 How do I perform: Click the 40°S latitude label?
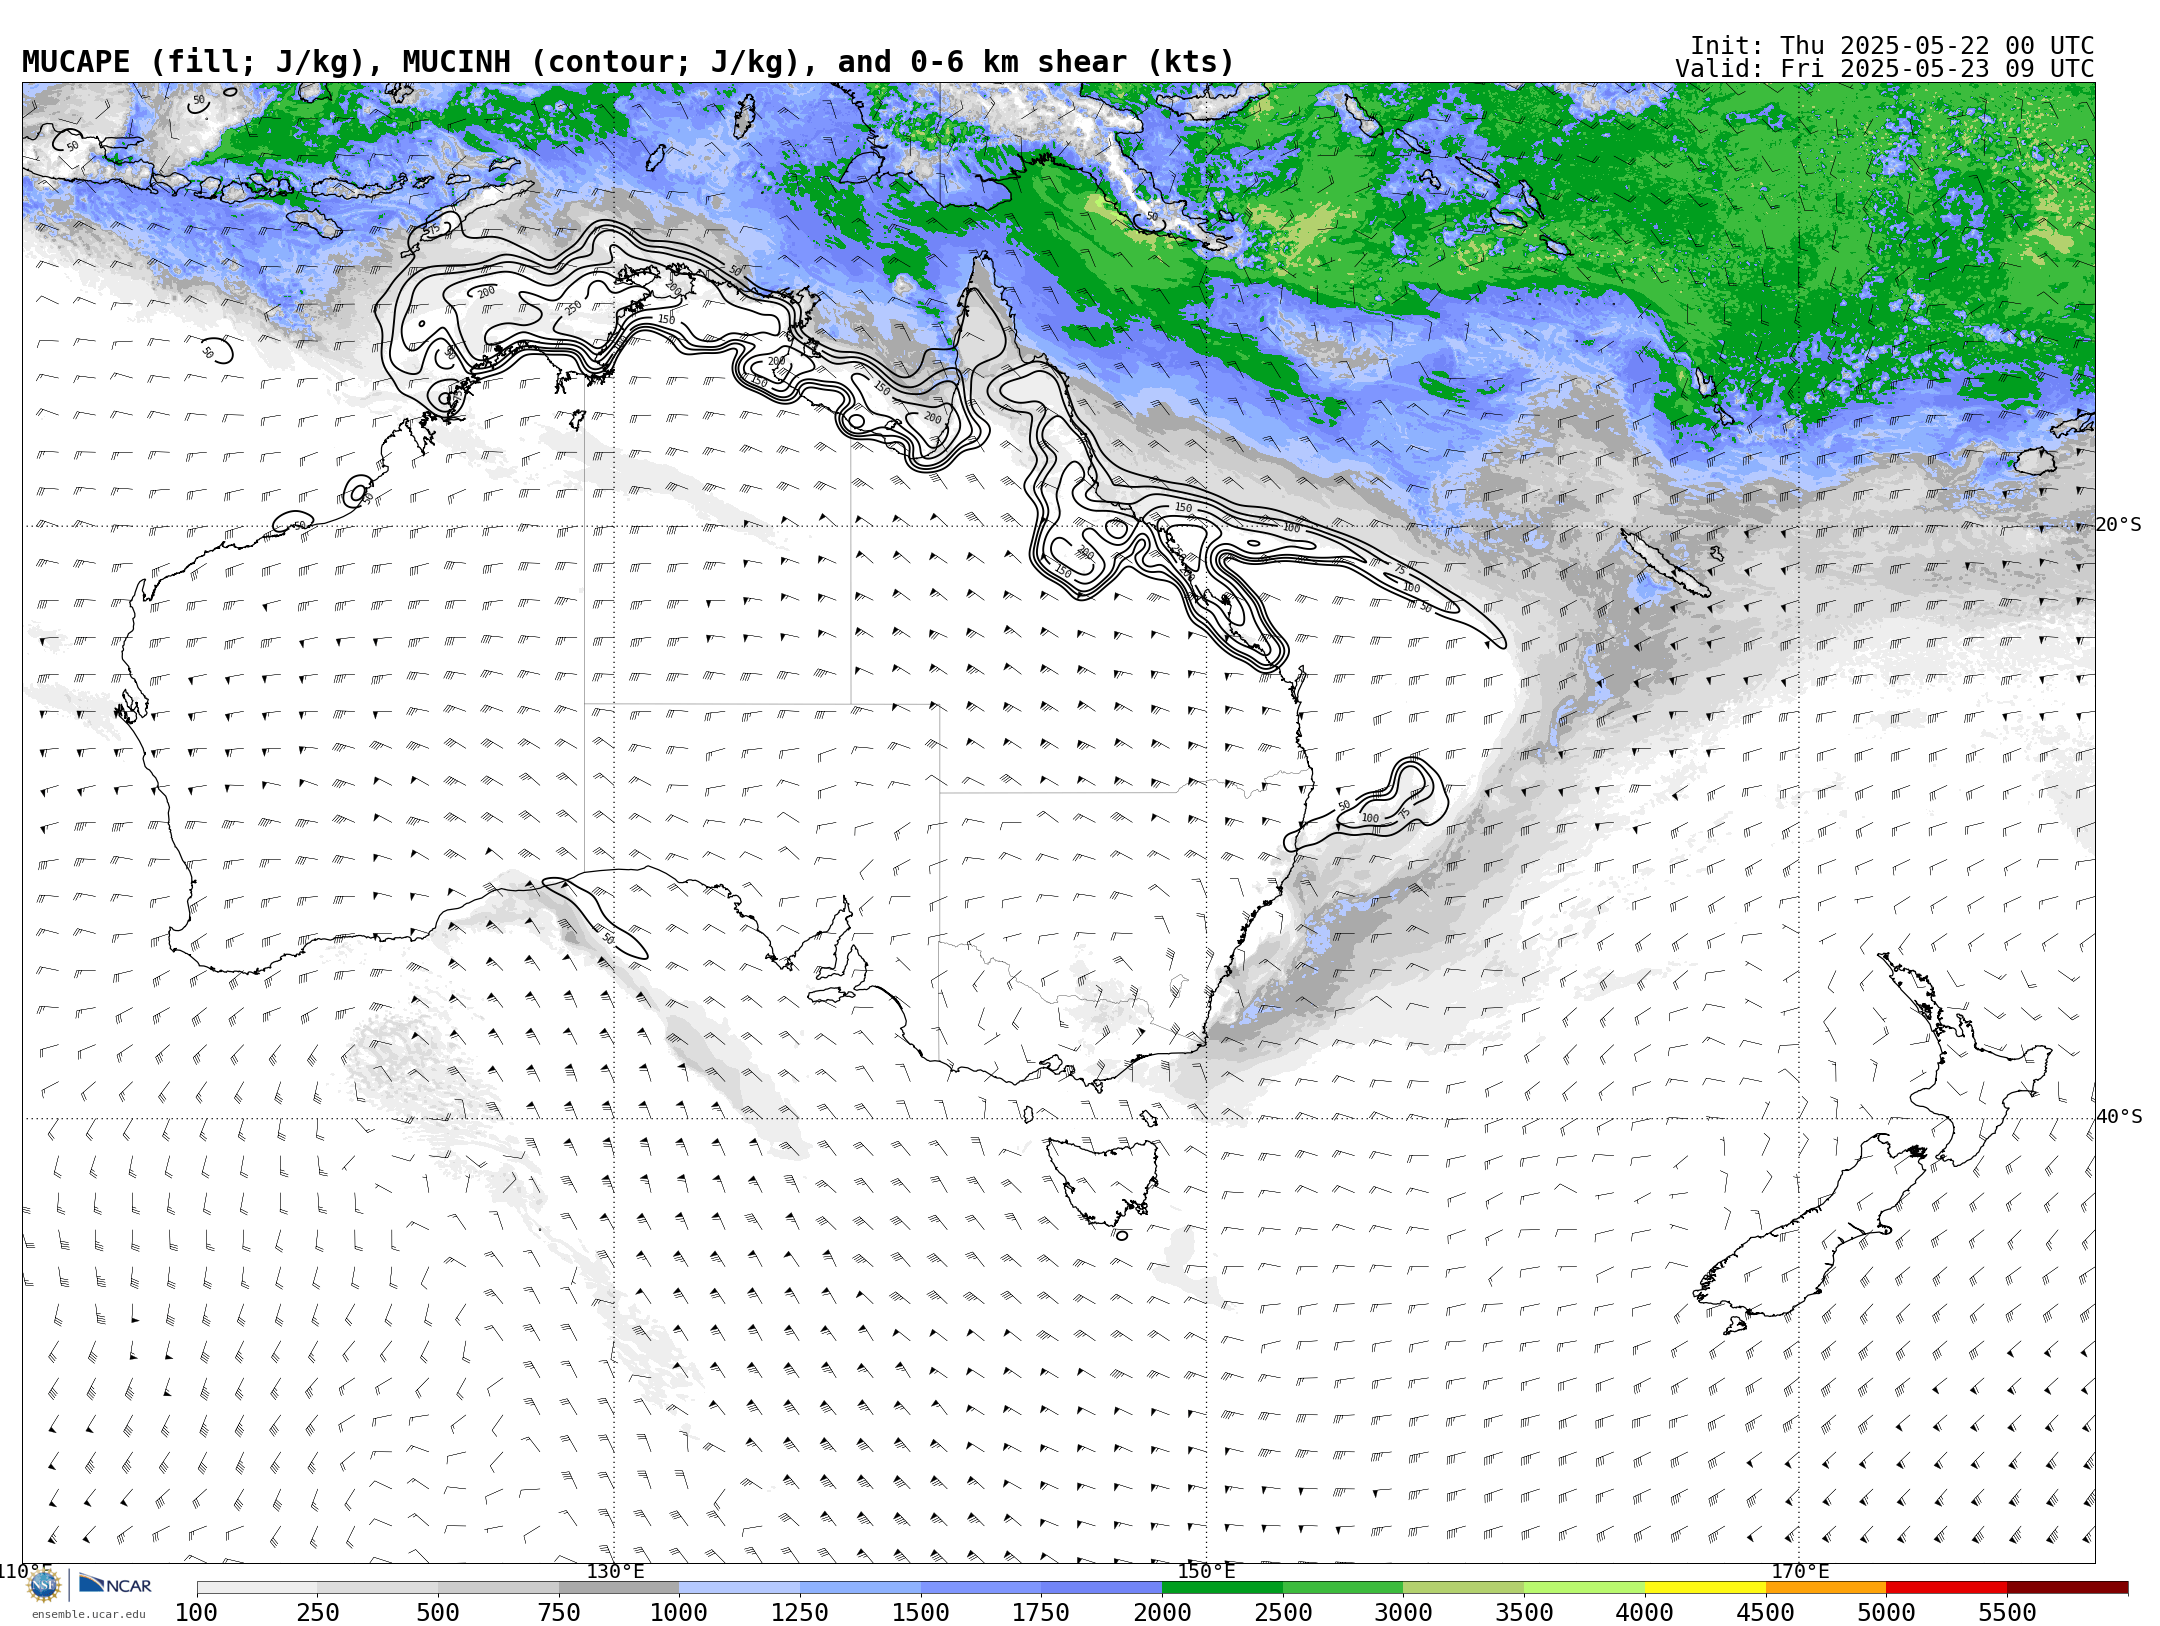(2119, 1117)
